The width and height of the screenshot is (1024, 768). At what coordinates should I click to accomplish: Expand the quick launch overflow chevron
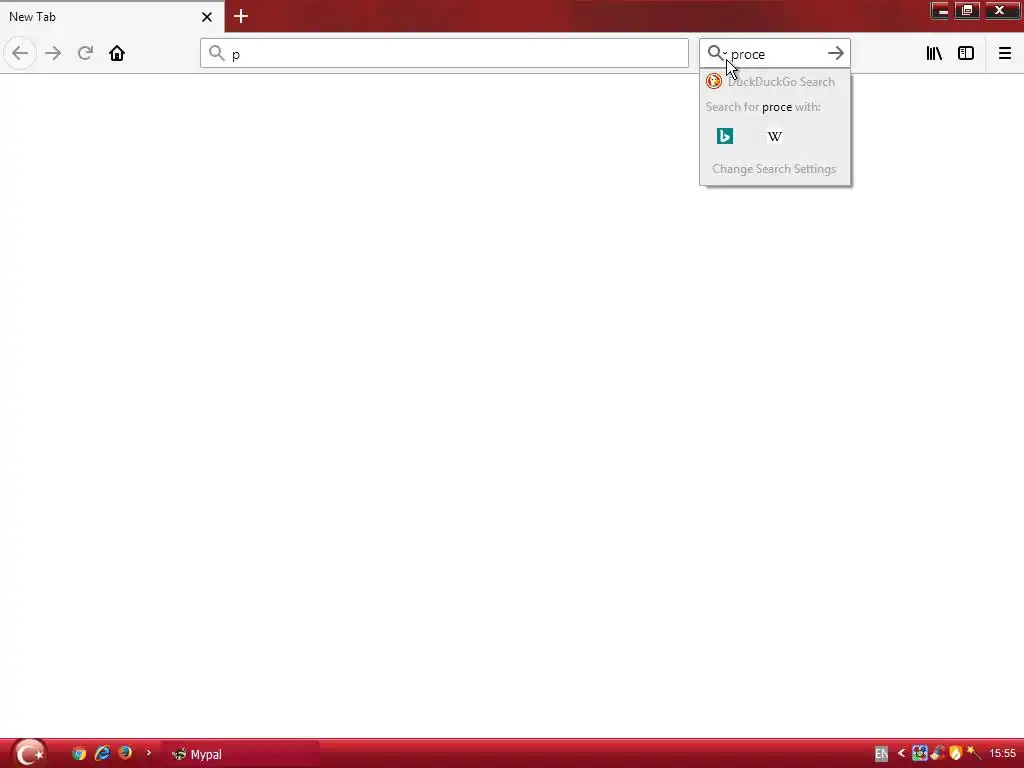click(149, 753)
